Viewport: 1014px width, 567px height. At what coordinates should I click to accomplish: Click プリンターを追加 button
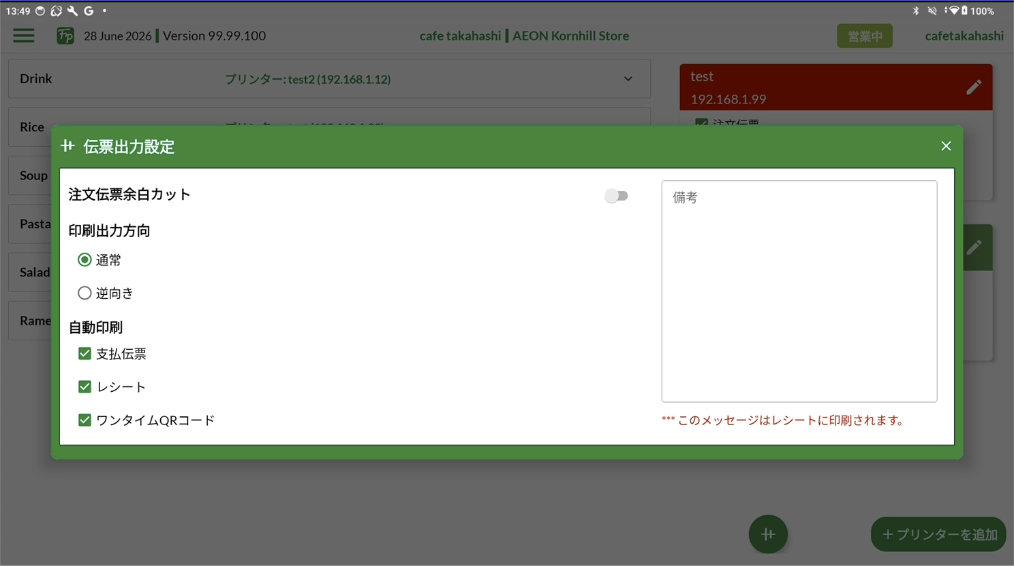(939, 535)
